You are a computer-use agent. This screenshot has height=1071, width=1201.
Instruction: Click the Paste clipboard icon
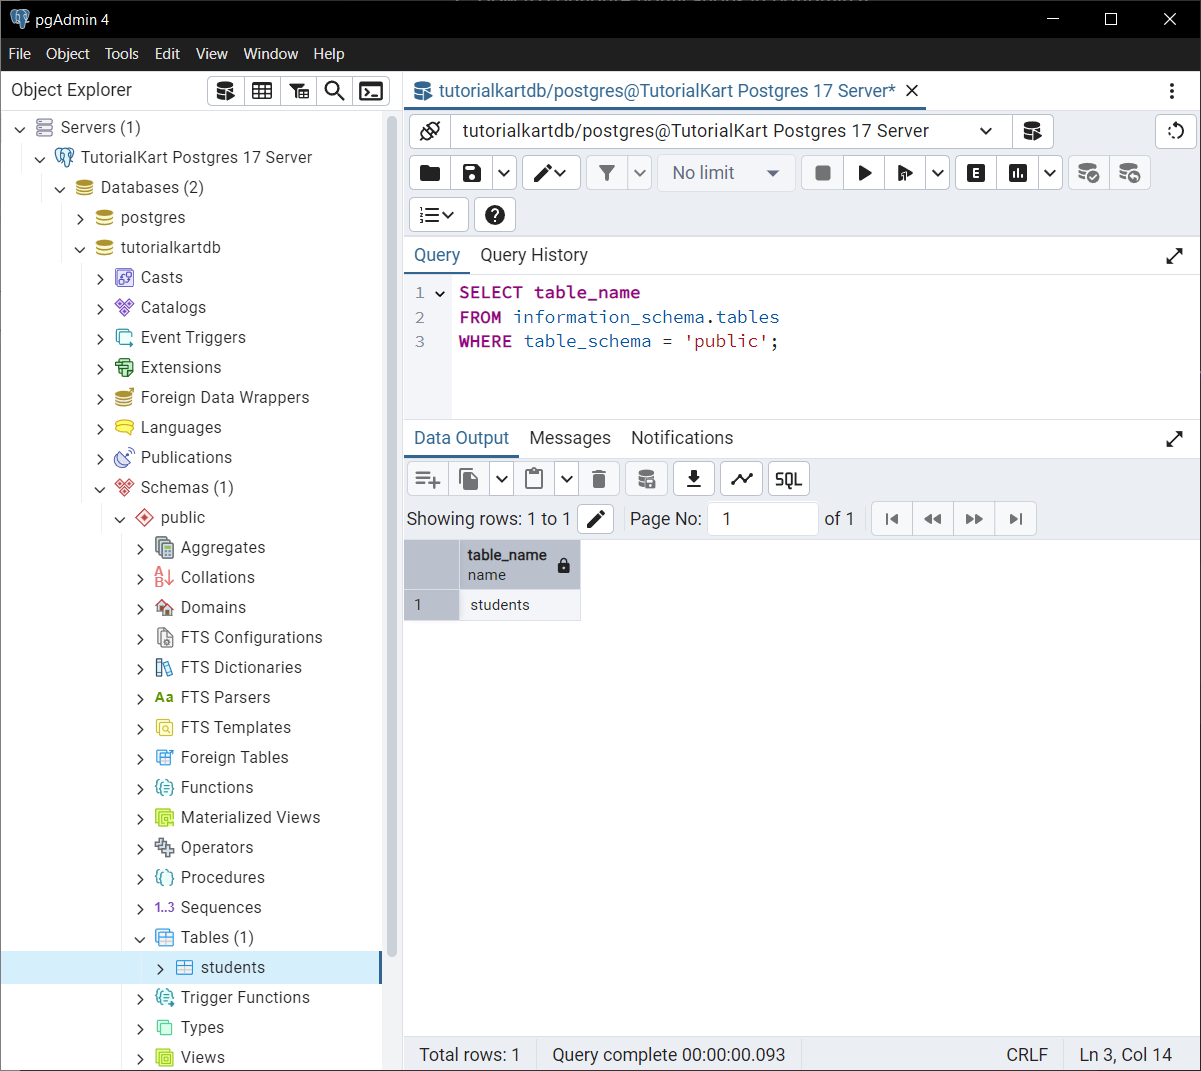click(x=534, y=479)
